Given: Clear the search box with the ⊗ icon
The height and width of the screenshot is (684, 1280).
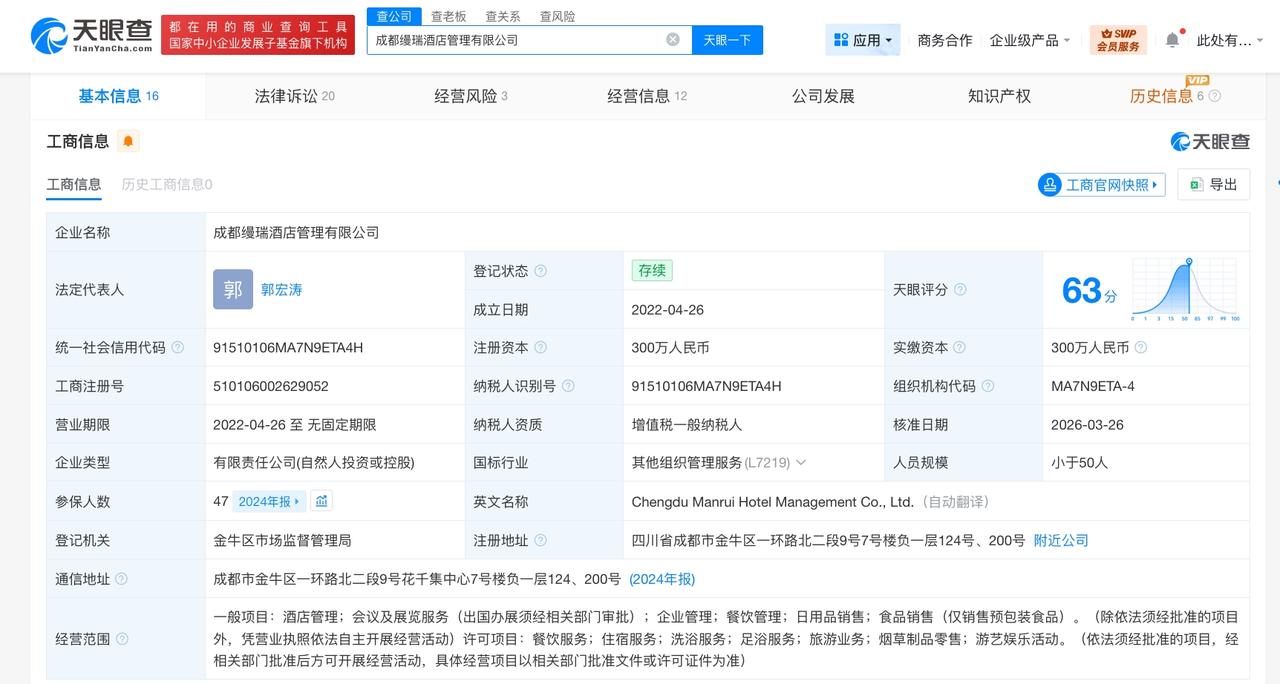Looking at the screenshot, I should 673,38.
